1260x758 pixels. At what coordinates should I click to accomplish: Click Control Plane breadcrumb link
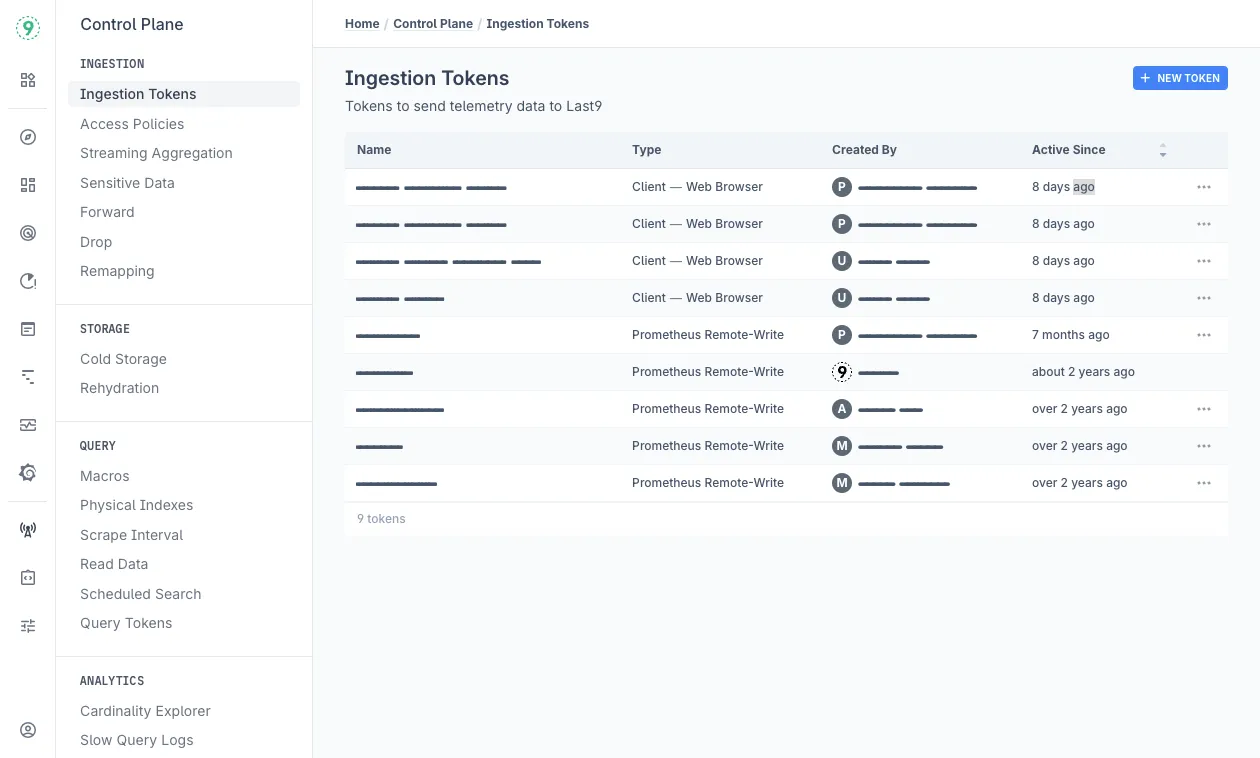click(433, 24)
